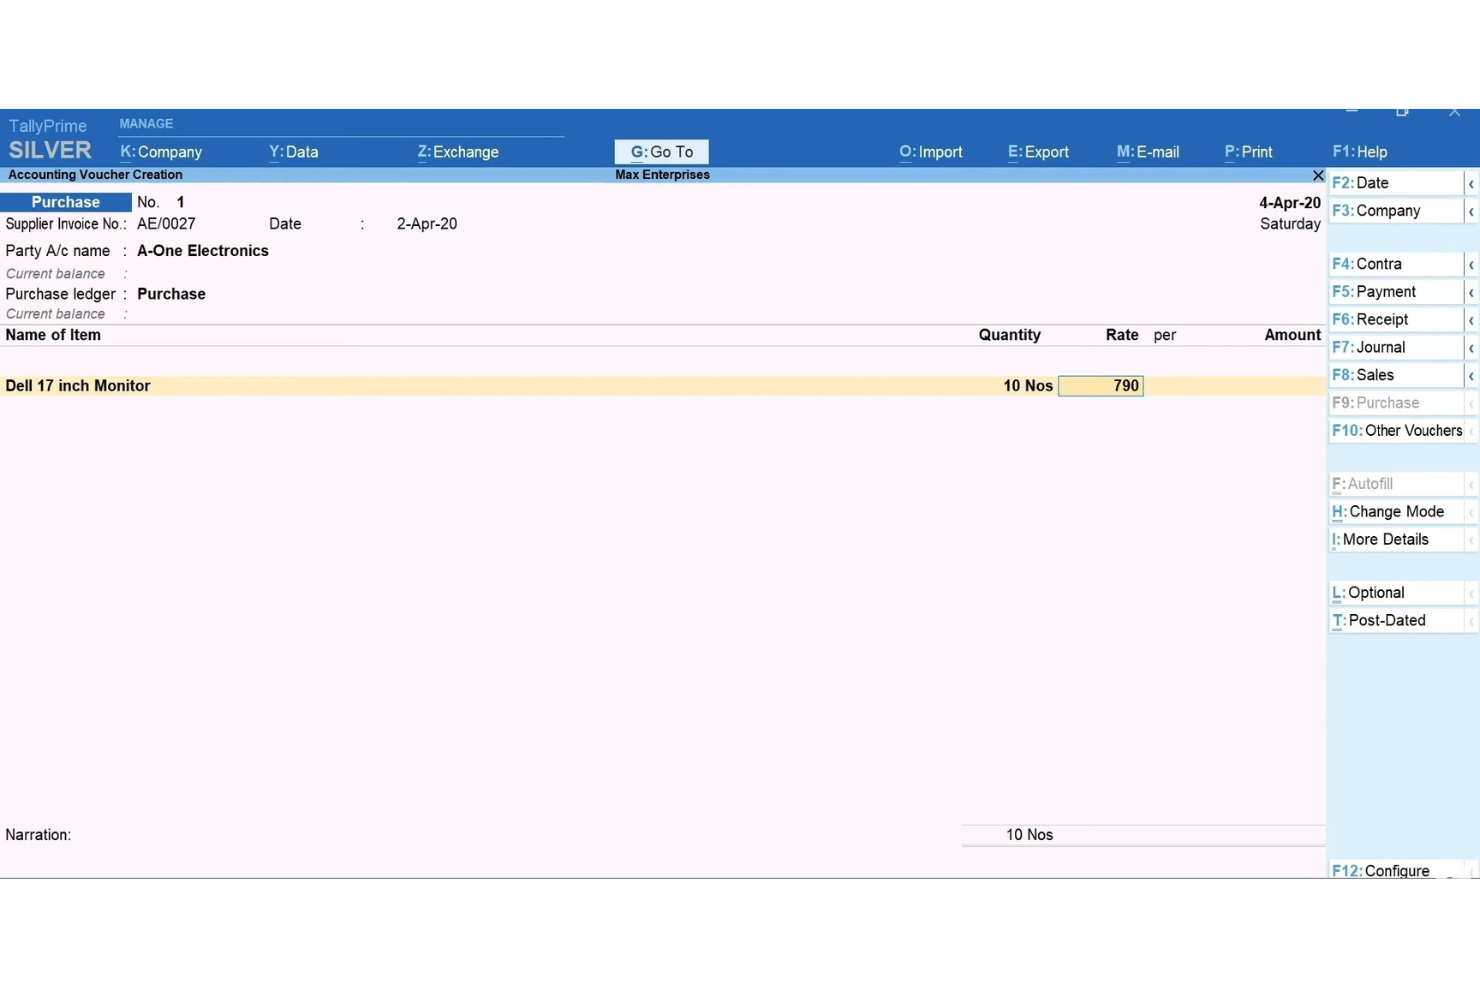Open the M: E-mail menu

(x=1147, y=152)
